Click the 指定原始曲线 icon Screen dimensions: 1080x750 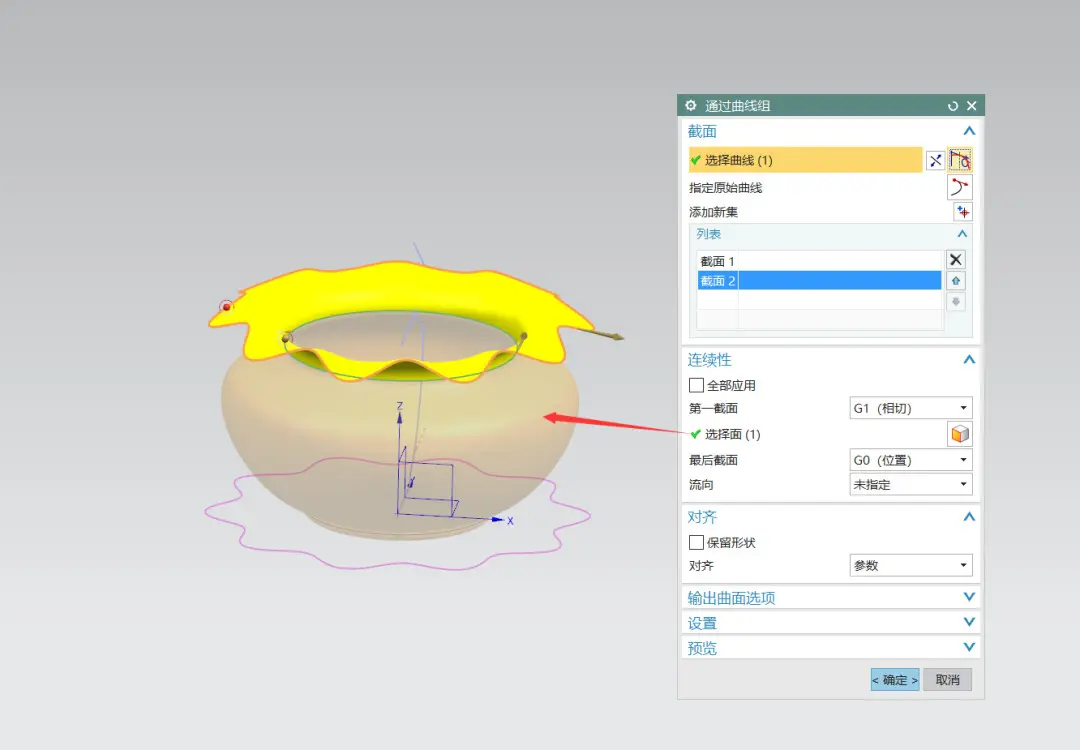click(959, 187)
